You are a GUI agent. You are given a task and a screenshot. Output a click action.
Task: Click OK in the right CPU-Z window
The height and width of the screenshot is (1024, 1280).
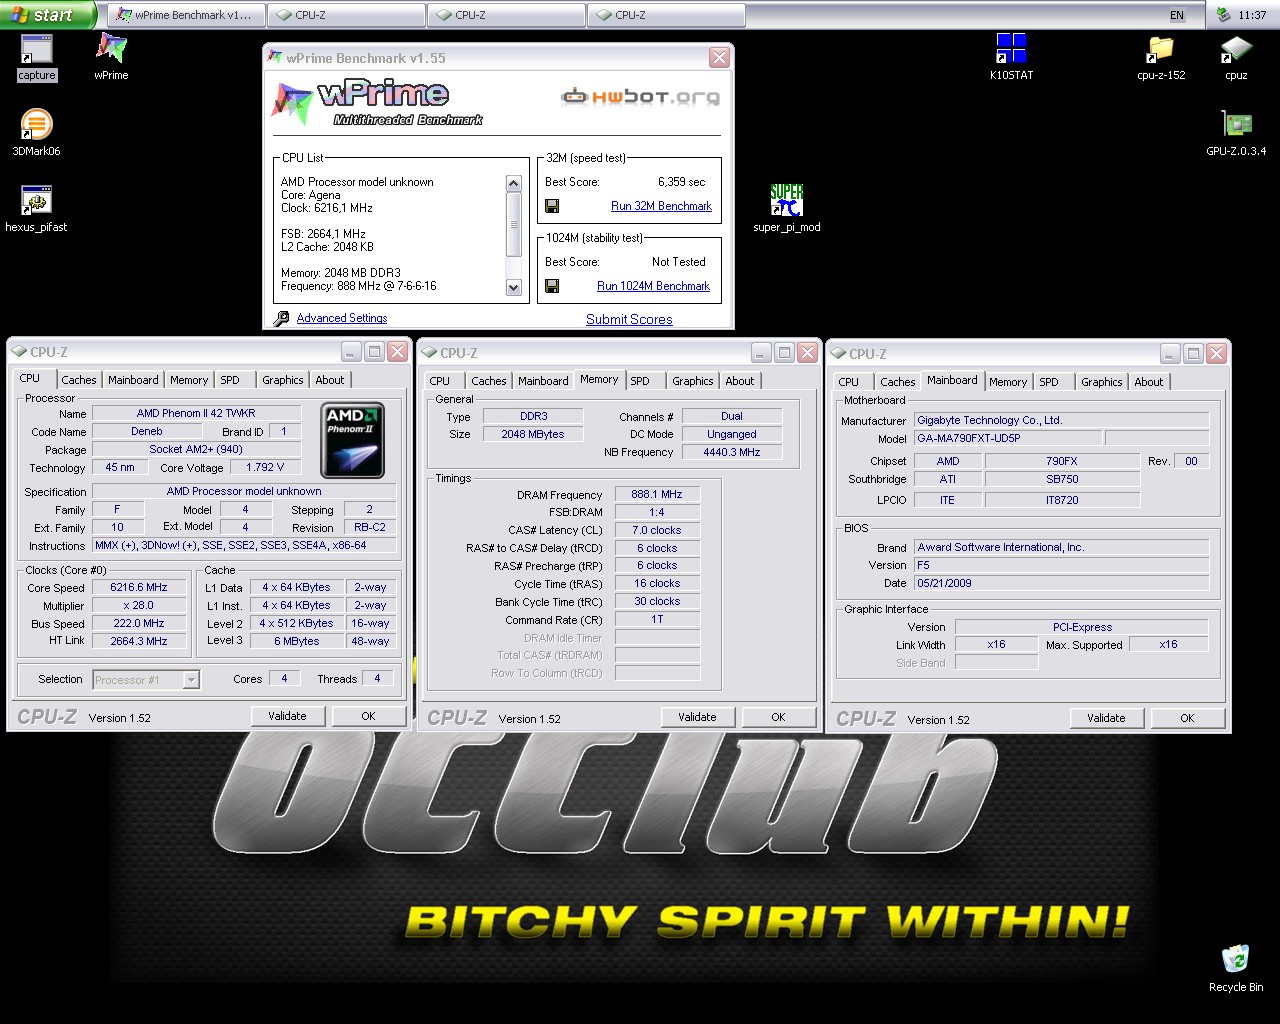tap(1187, 718)
